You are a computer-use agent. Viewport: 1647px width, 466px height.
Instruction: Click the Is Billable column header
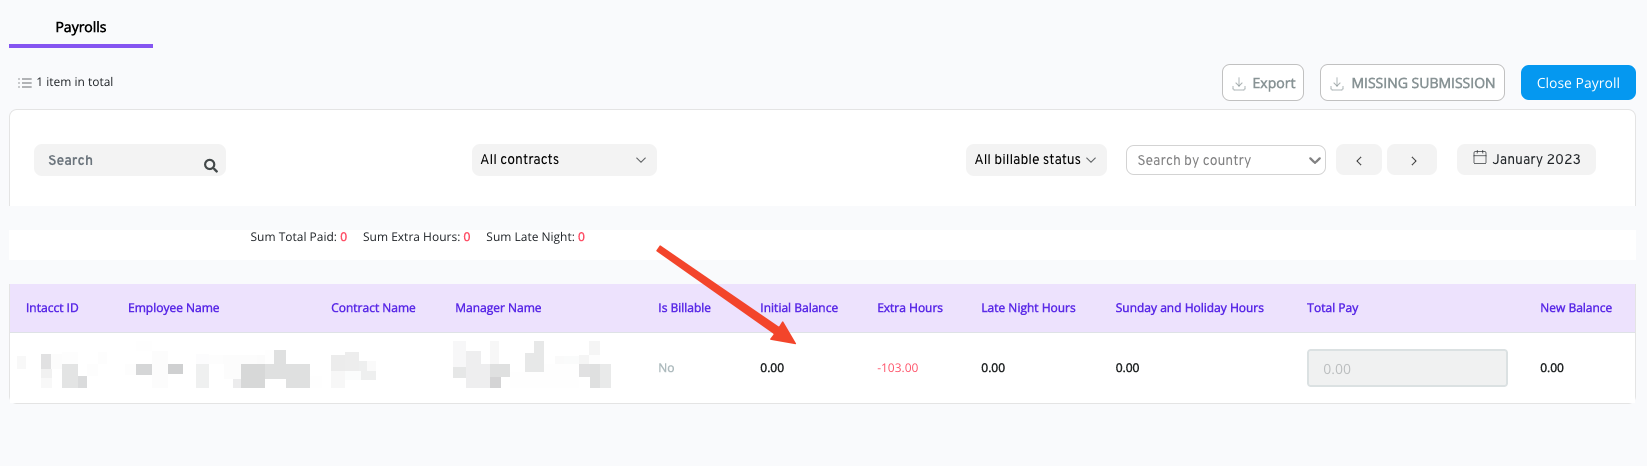point(684,308)
